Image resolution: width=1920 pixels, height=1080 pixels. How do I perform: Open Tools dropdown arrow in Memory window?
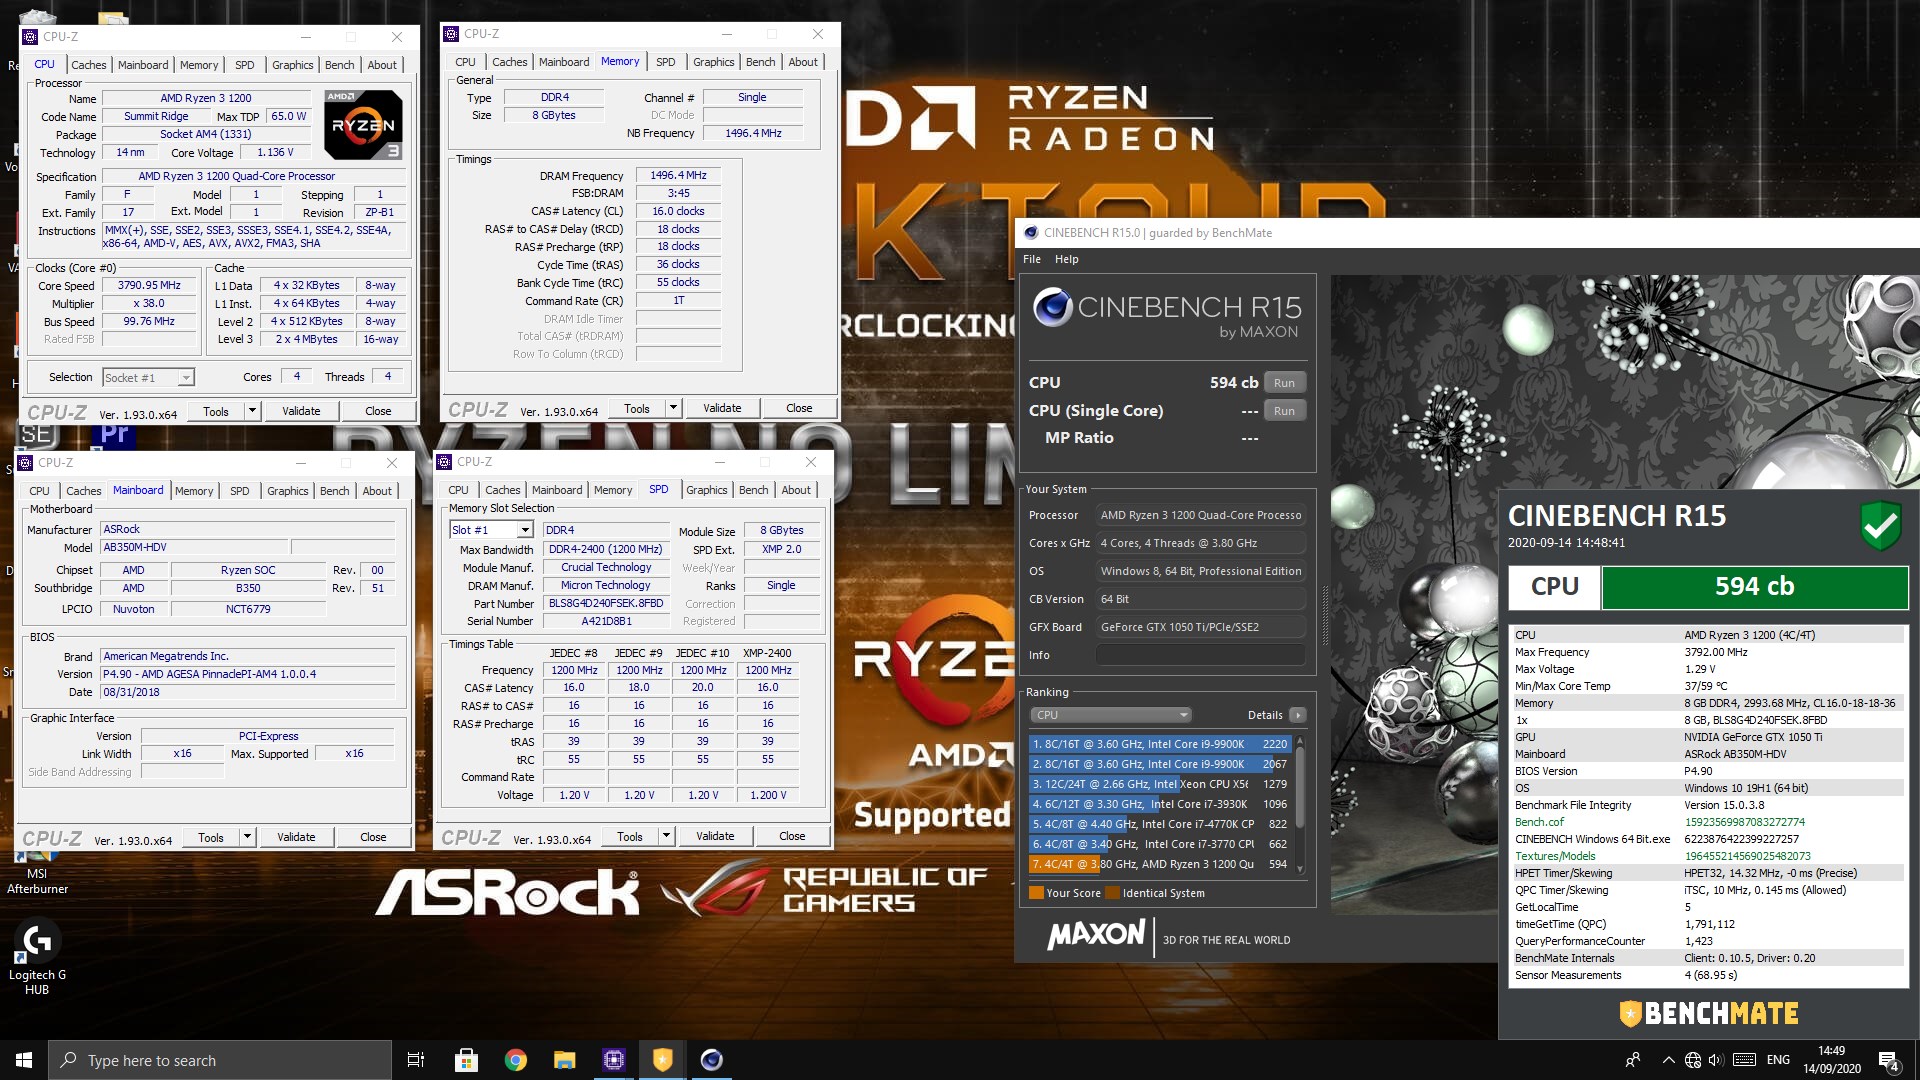673,408
